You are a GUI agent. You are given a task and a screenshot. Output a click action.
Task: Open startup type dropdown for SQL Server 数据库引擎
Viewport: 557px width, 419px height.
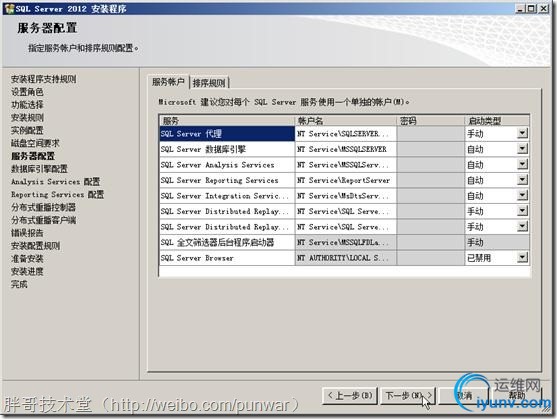tap(522, 149)
